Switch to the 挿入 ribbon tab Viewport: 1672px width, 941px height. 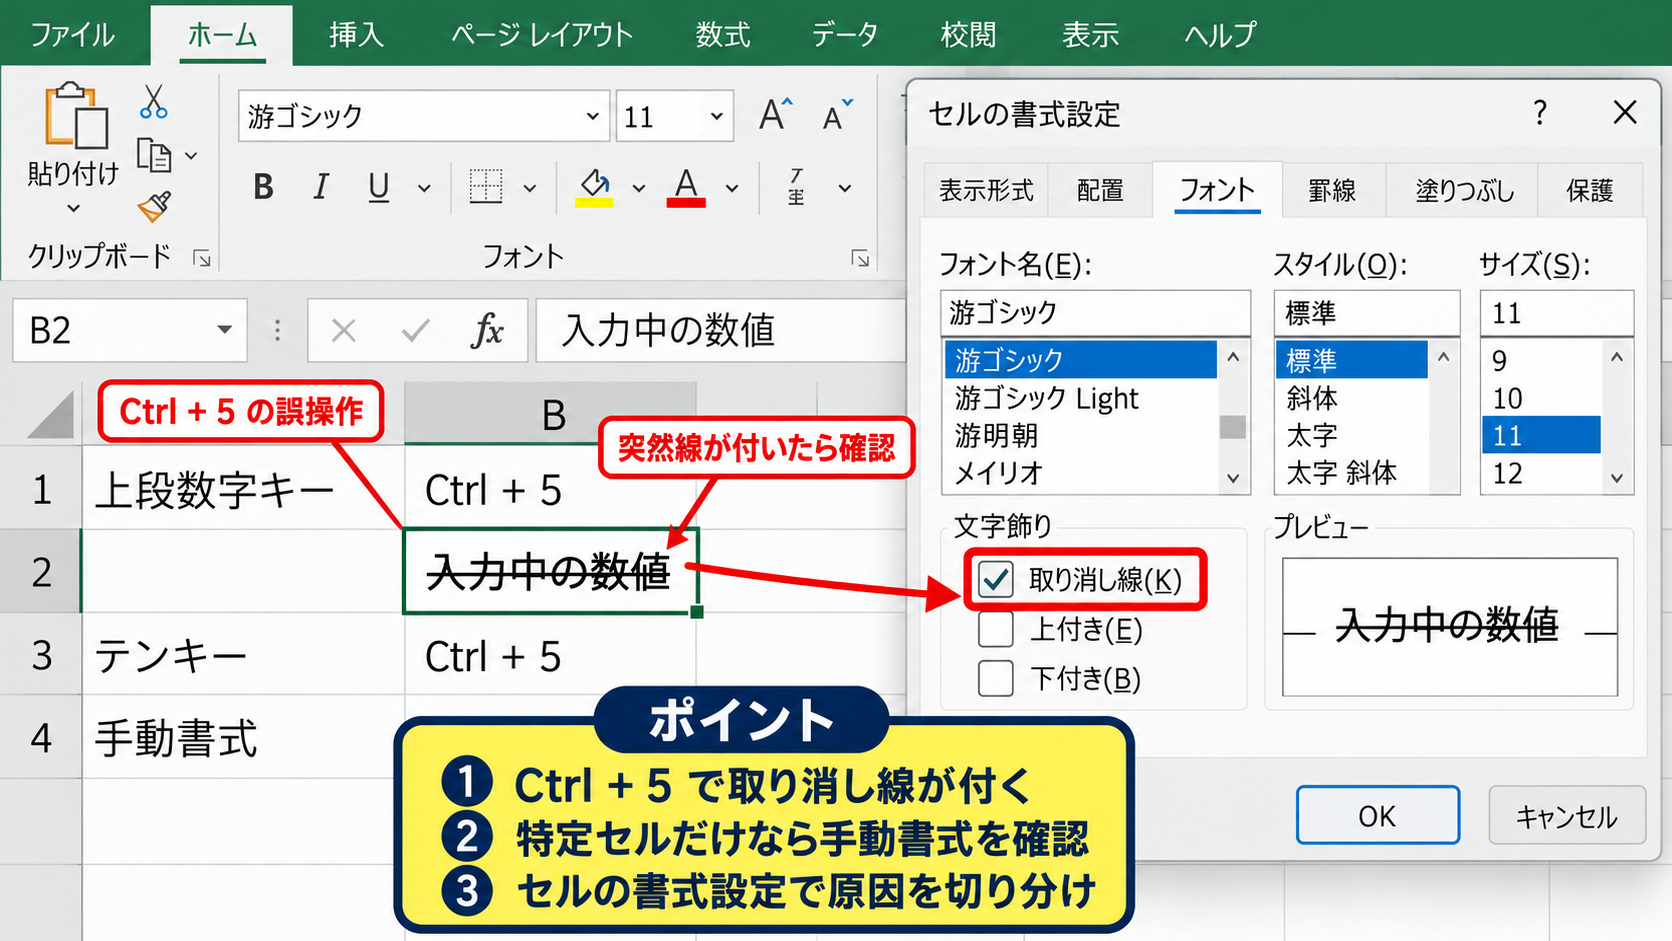coord(356,35)
